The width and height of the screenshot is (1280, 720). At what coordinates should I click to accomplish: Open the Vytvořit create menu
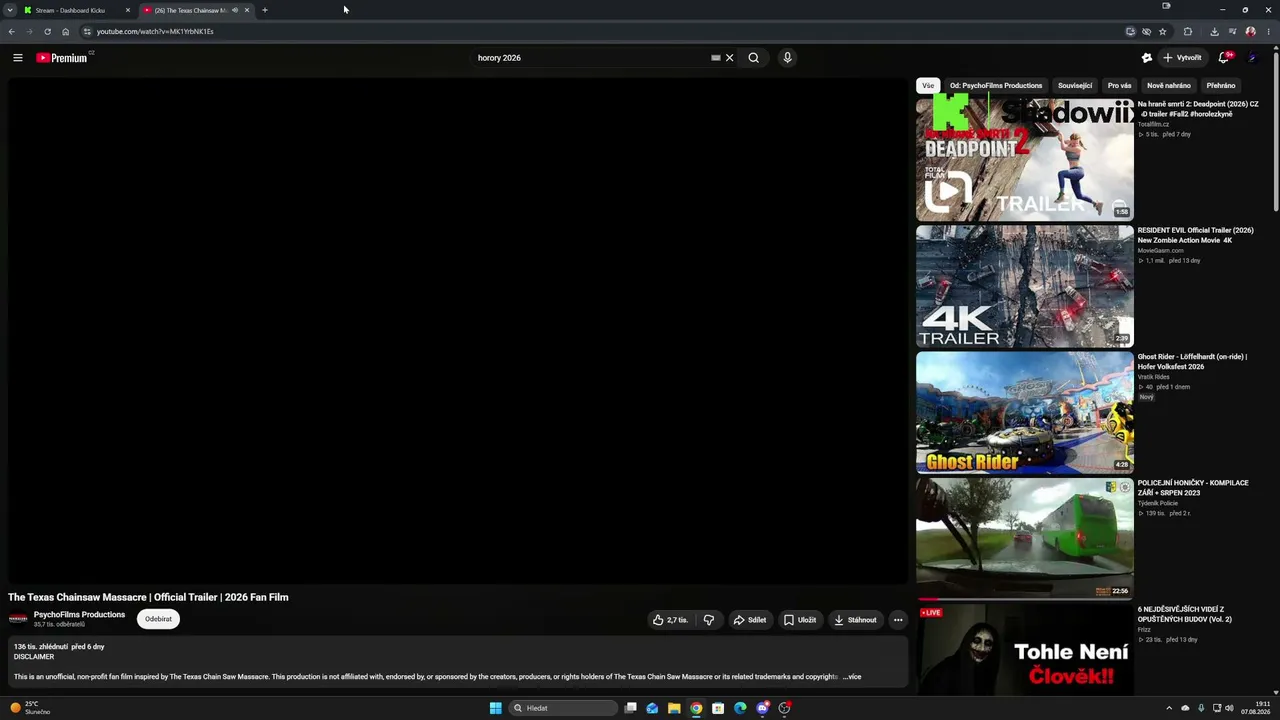point(1182,58)
